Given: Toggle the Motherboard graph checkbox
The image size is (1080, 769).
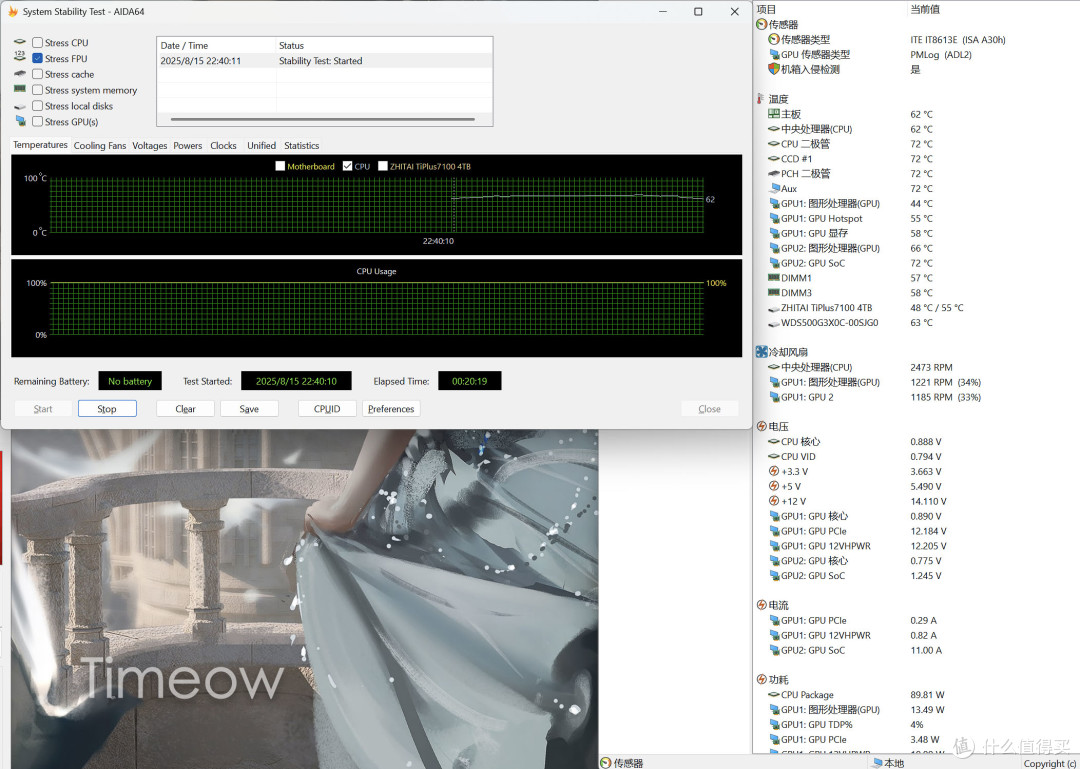Looking at the screenshot, I should (x=280, y=166).
